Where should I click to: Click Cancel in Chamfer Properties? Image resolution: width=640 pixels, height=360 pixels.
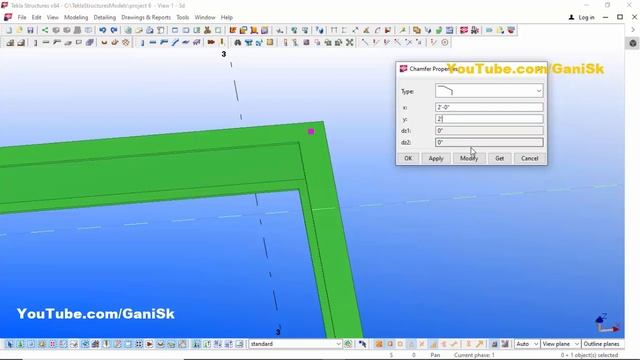pyautogui.click(x=529, y=158)
